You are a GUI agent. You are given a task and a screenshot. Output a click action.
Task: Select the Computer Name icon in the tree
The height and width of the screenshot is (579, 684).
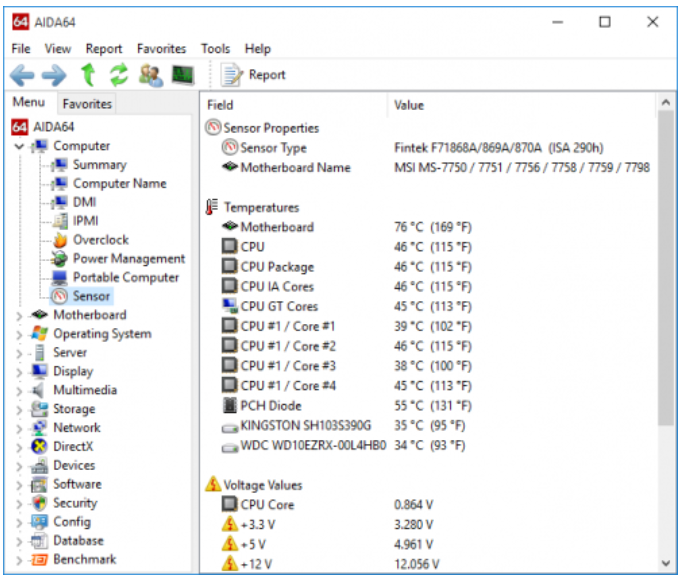[59, 184]
